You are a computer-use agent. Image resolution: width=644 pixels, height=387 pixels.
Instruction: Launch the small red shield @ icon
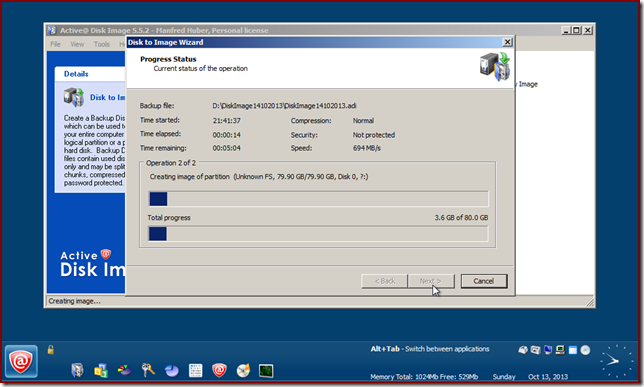tap(219, 371)
